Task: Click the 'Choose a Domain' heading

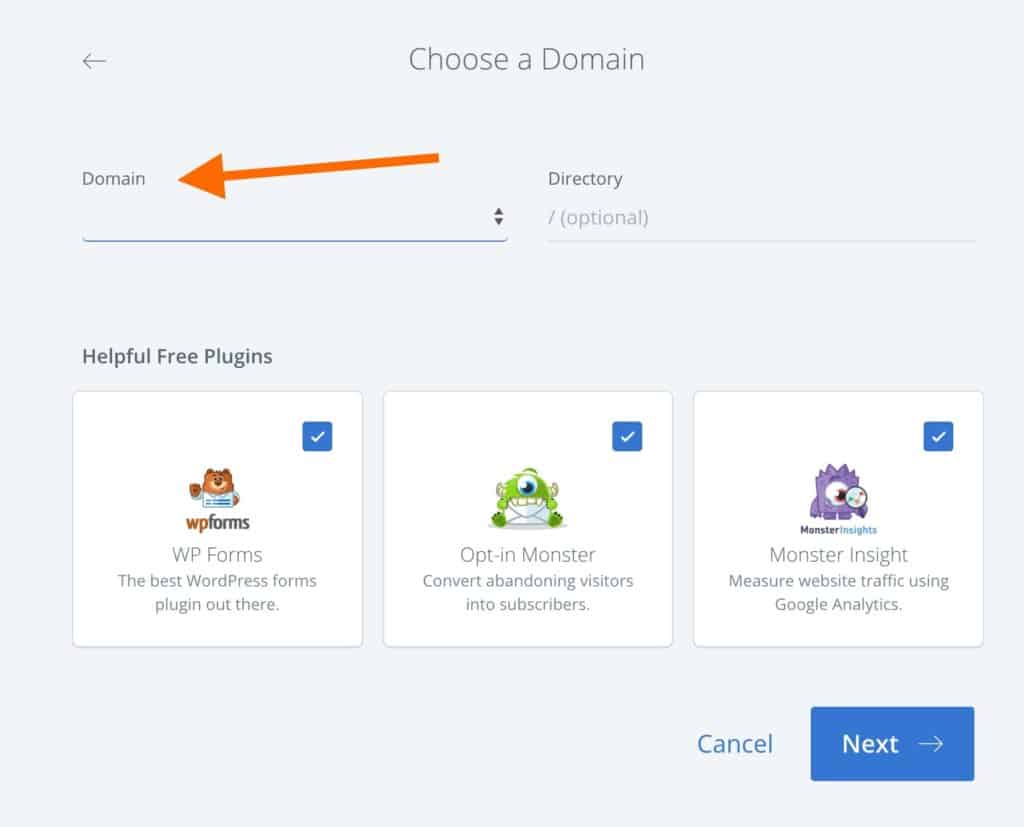Action: point(526,59)
